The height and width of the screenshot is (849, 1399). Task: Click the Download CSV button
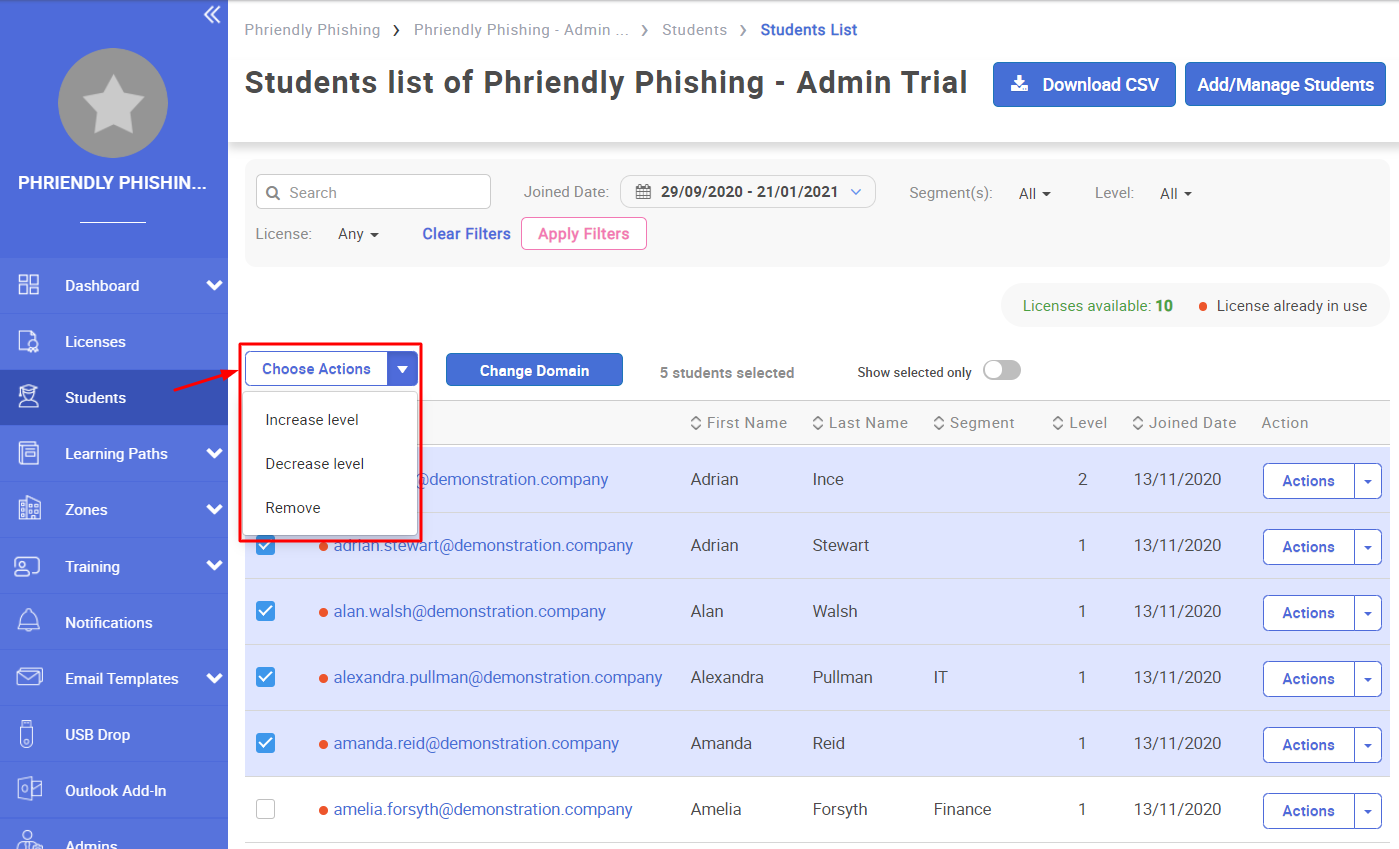click(1084, 84)
